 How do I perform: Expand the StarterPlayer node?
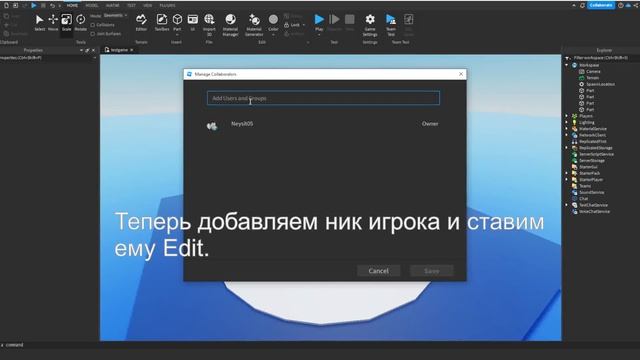click(567, 180)
